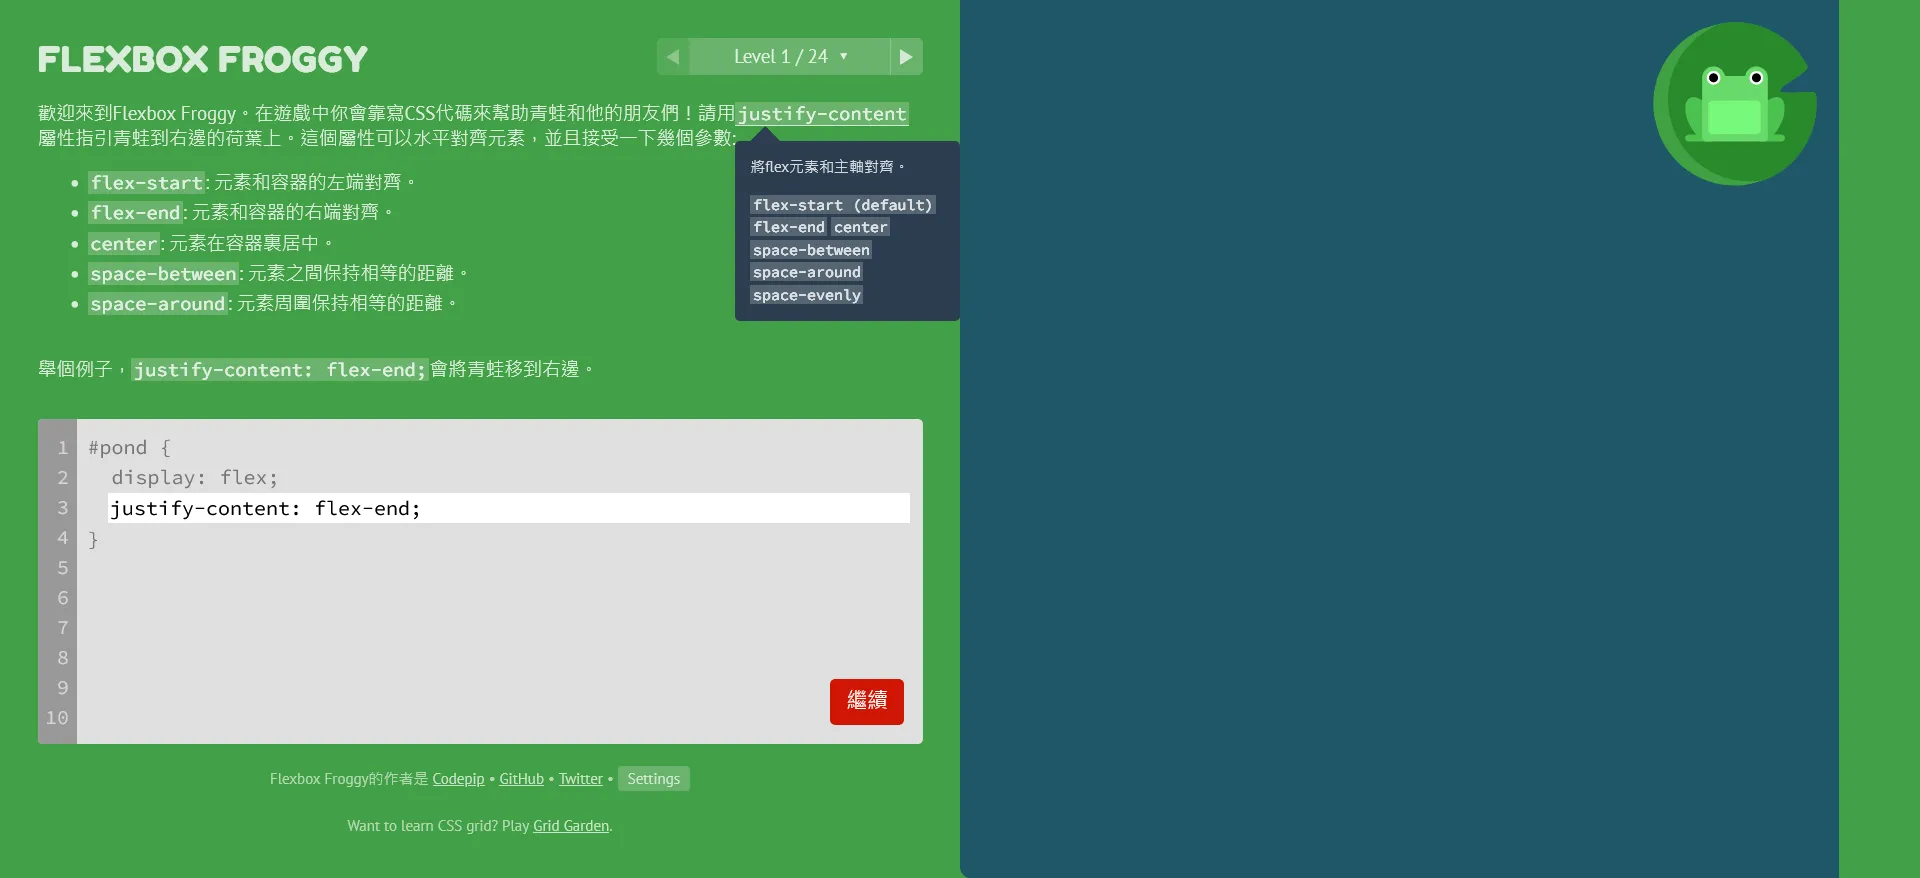Open the Level 1 / 24 dropdown

click(x=790, y=57)
